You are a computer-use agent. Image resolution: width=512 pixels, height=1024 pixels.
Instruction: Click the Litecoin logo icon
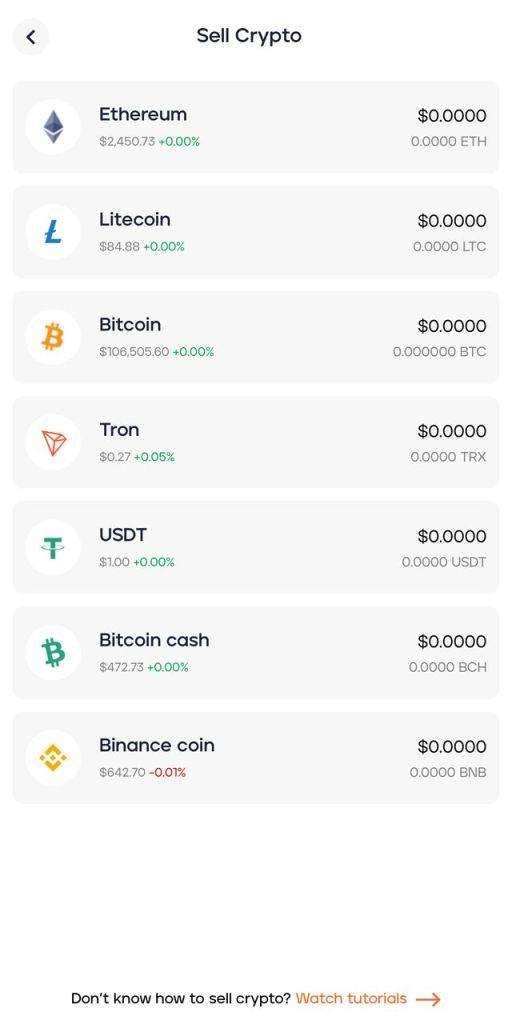[x=54, y=232]
